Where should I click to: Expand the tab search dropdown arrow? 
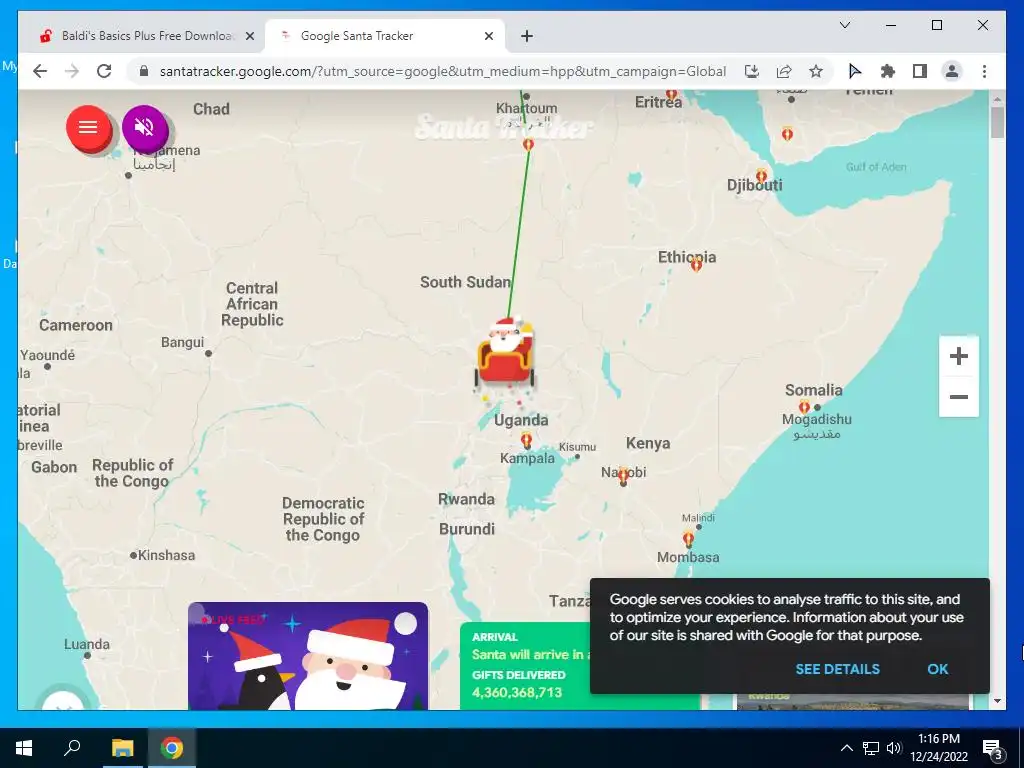pos(844,25)
